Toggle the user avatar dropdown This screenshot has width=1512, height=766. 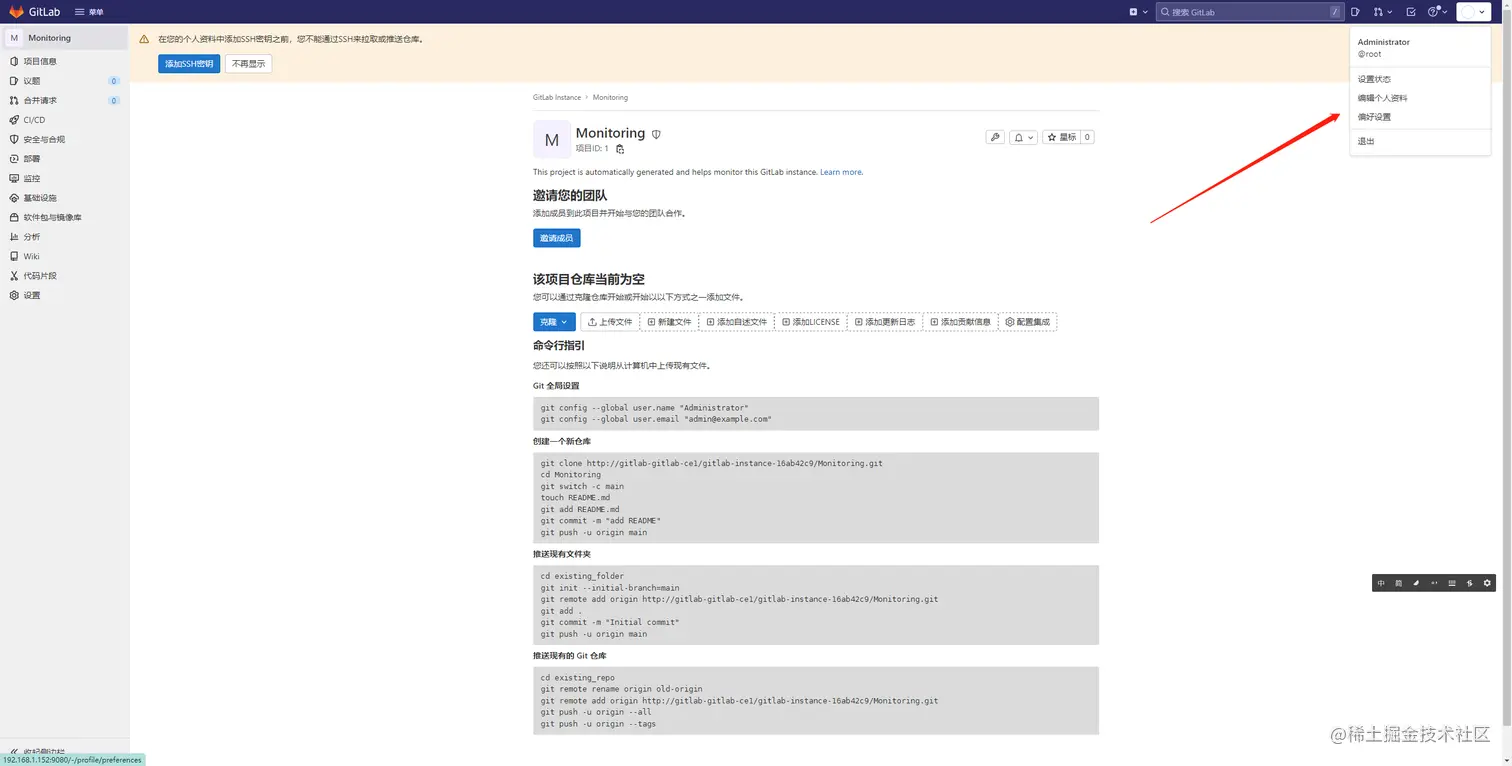[x=1473, y=12]
